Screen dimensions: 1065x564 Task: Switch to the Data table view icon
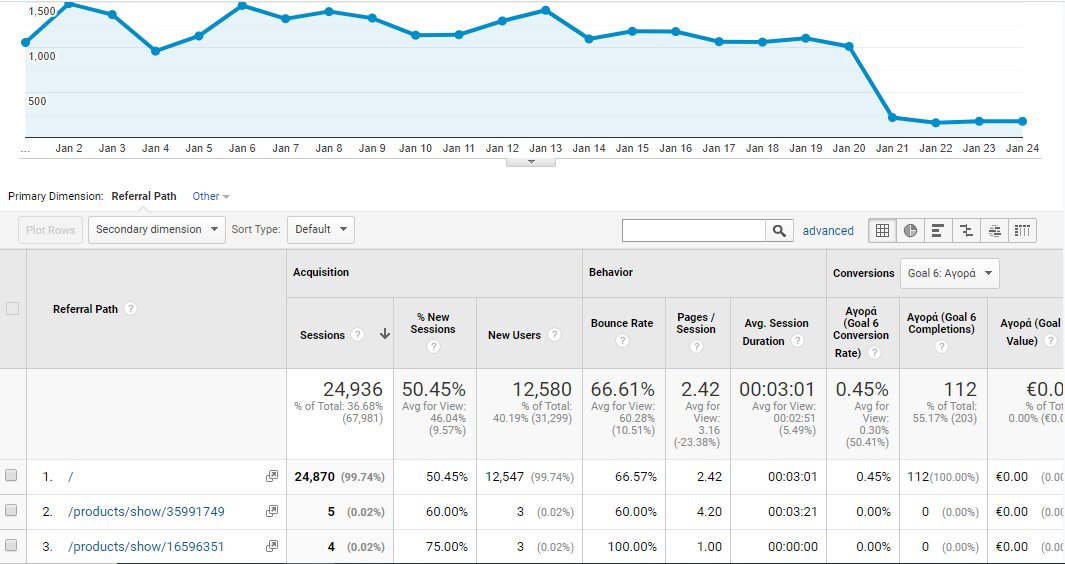[882, 230]
